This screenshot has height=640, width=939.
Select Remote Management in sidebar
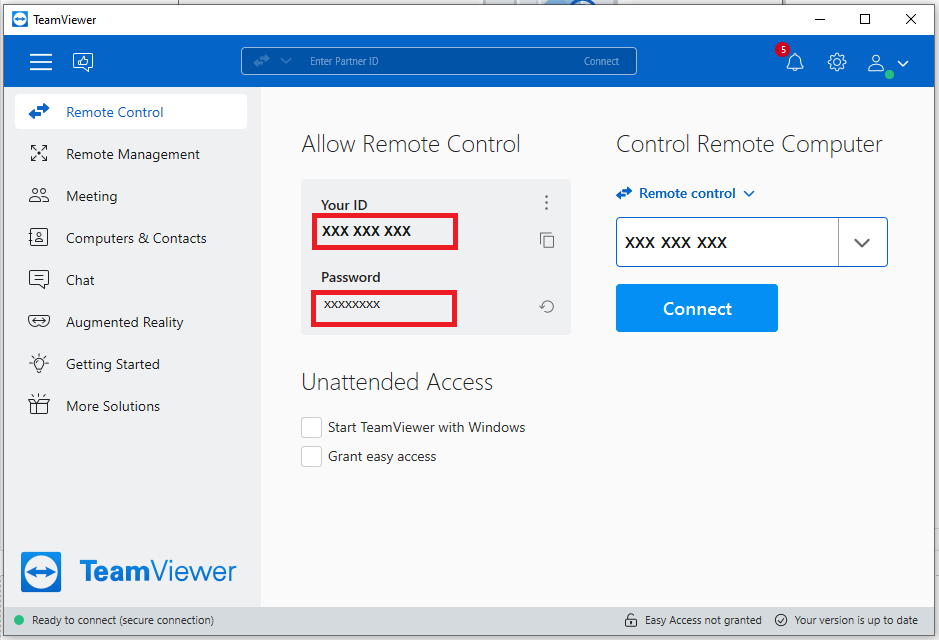tap(132, 154)
